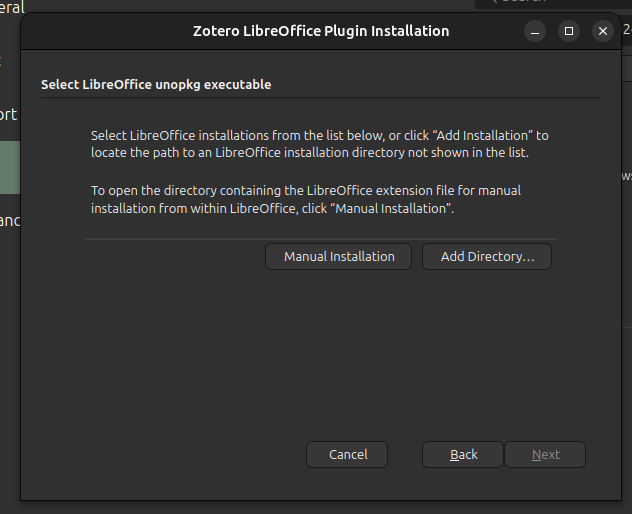
Task: Click the dialog title 'Zotero LibreOffice Plugin Installation'
Action: click(321, 31)
